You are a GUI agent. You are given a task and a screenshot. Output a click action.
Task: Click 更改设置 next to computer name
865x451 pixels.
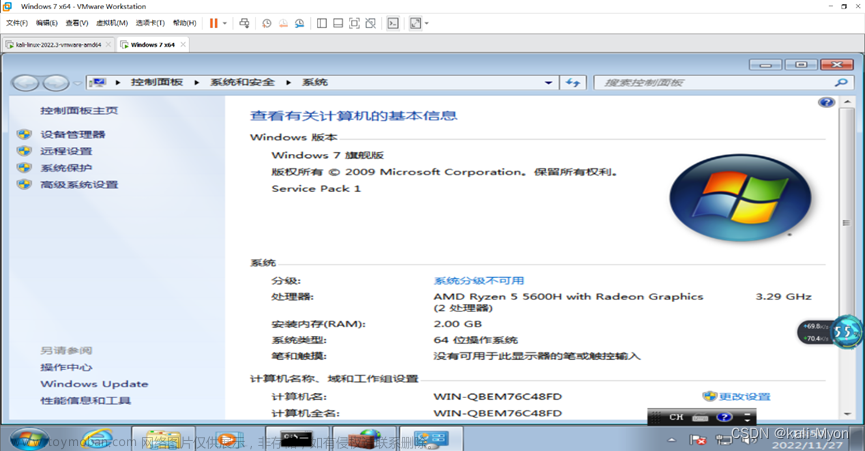744,396
